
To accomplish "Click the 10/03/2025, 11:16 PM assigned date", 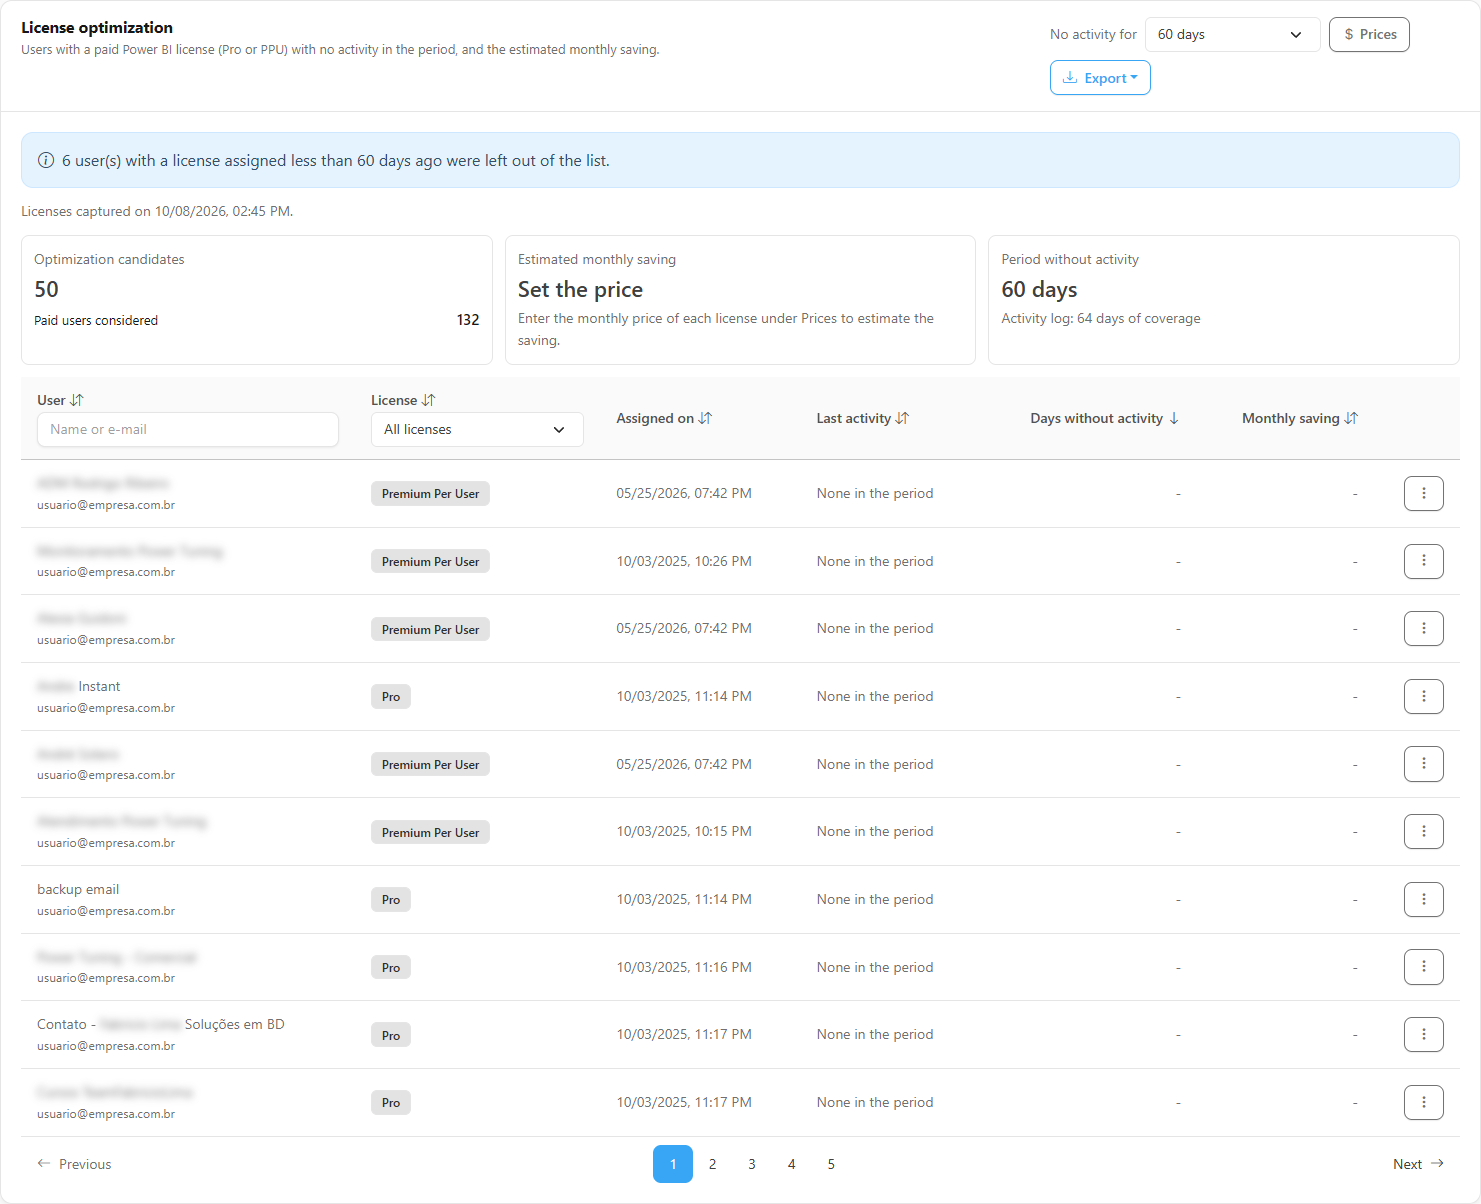I will [684, 967].
